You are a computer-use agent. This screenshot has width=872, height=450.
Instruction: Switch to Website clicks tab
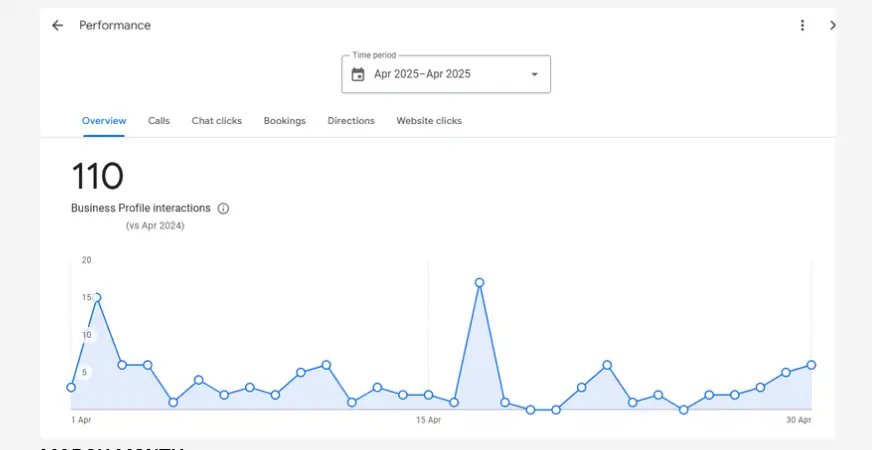[x=429, y=121]
